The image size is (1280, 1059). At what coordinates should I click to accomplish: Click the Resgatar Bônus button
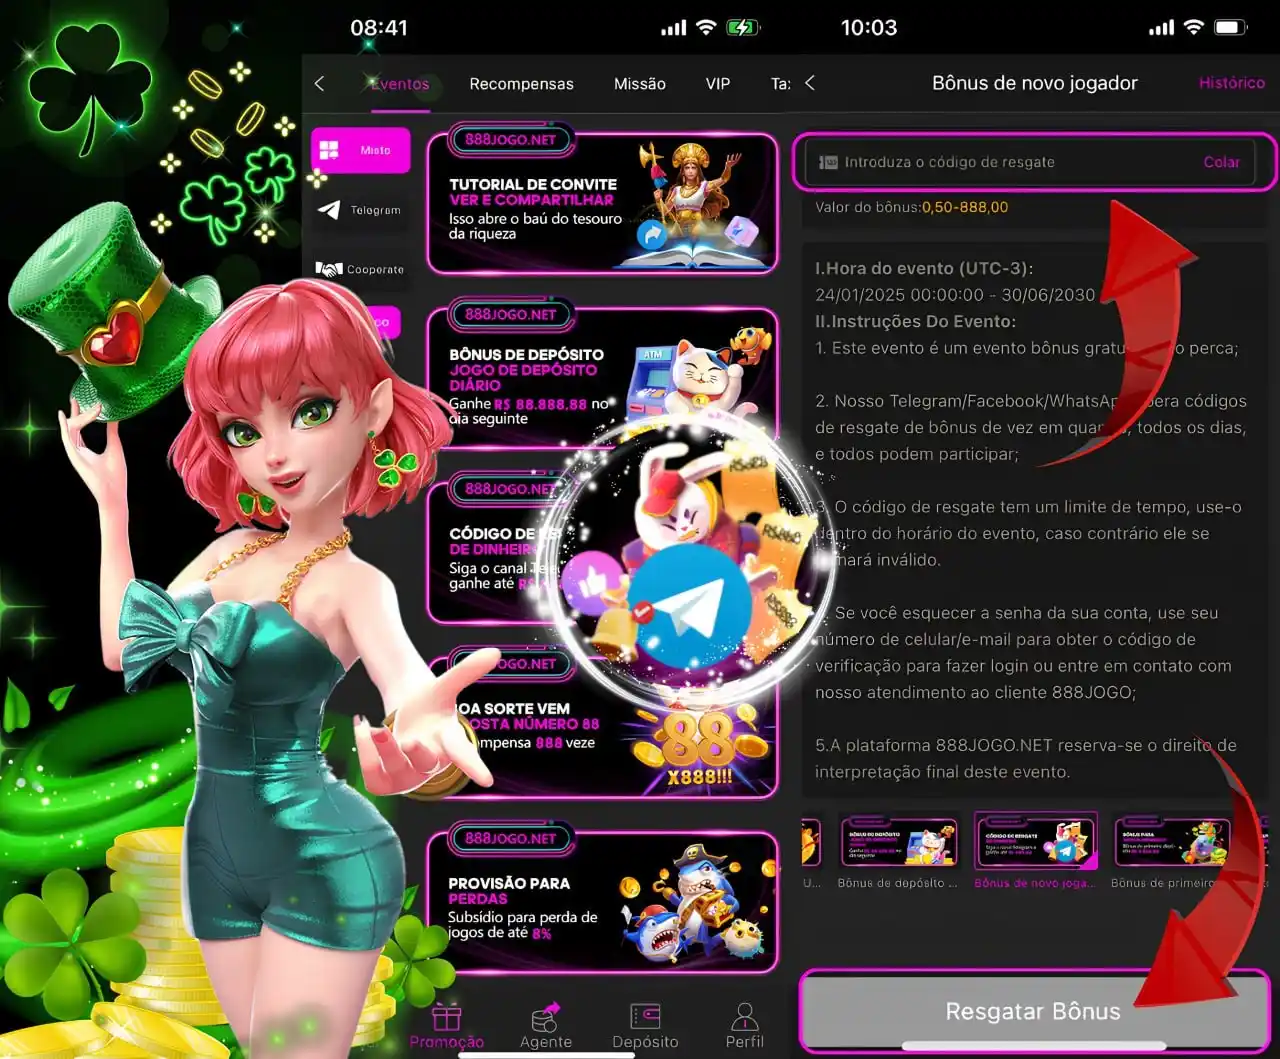[1034, 1011]
